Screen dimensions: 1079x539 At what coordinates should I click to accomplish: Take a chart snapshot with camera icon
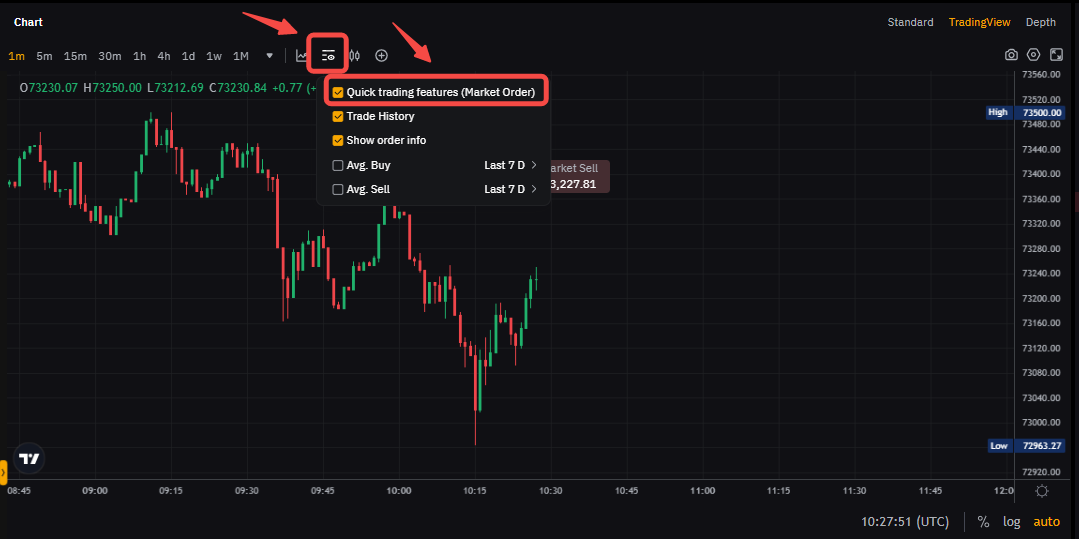click(1011, 55)
